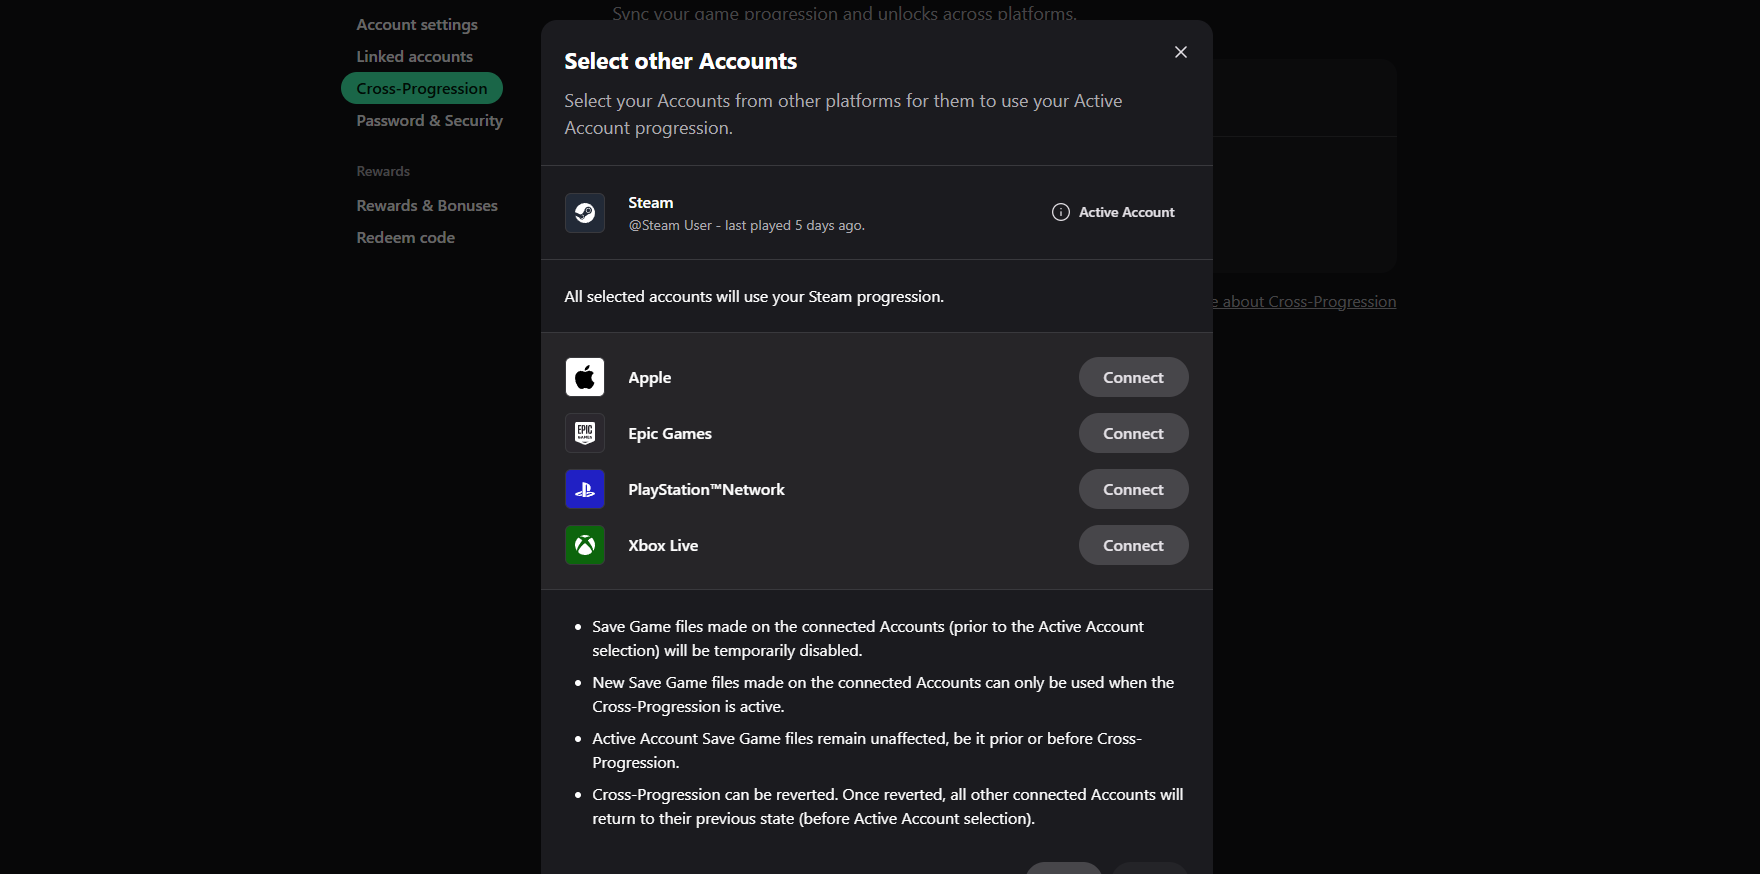Click the darker cut-off button at dialog bottom-right
The width and height of the screenshot is (1760, 874).
[x=1150, y=867]
